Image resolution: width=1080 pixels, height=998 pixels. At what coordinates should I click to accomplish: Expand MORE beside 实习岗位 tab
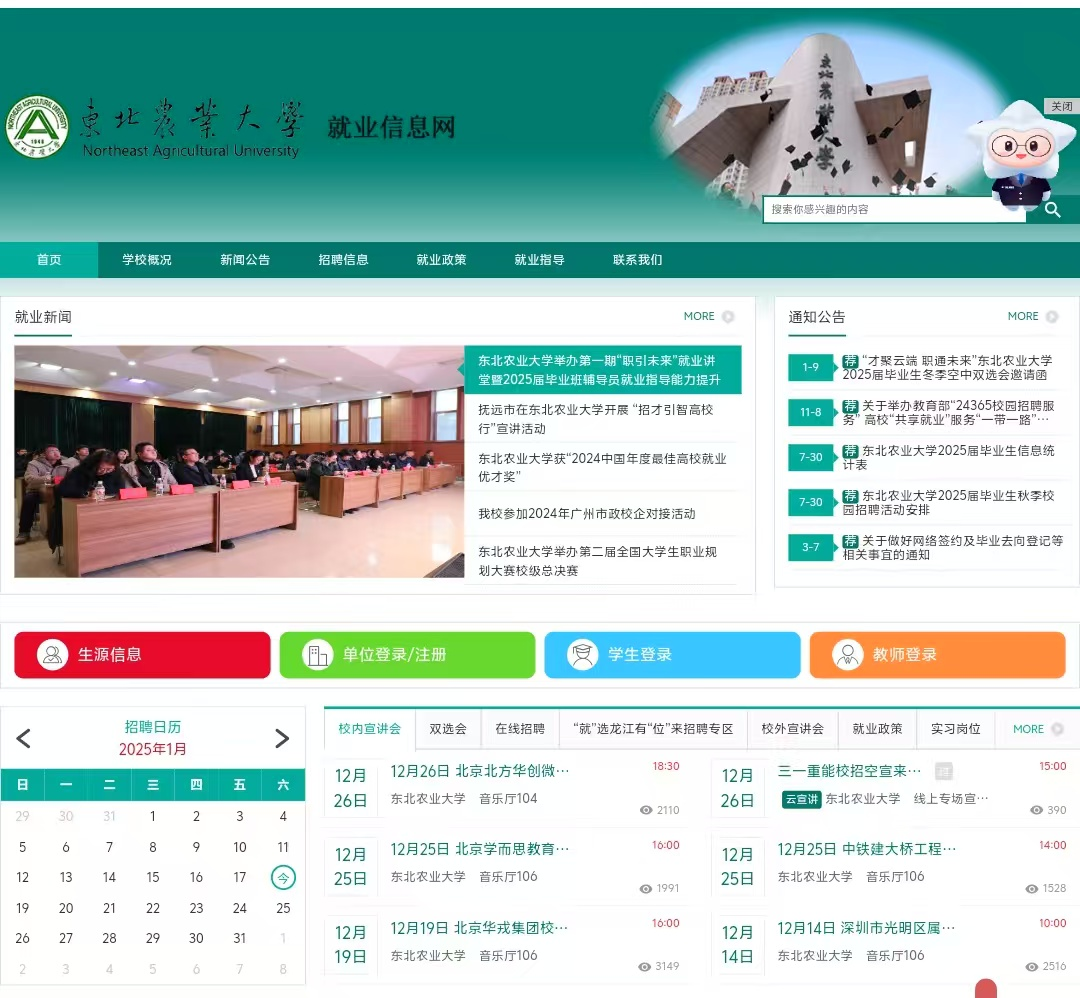1037,729
